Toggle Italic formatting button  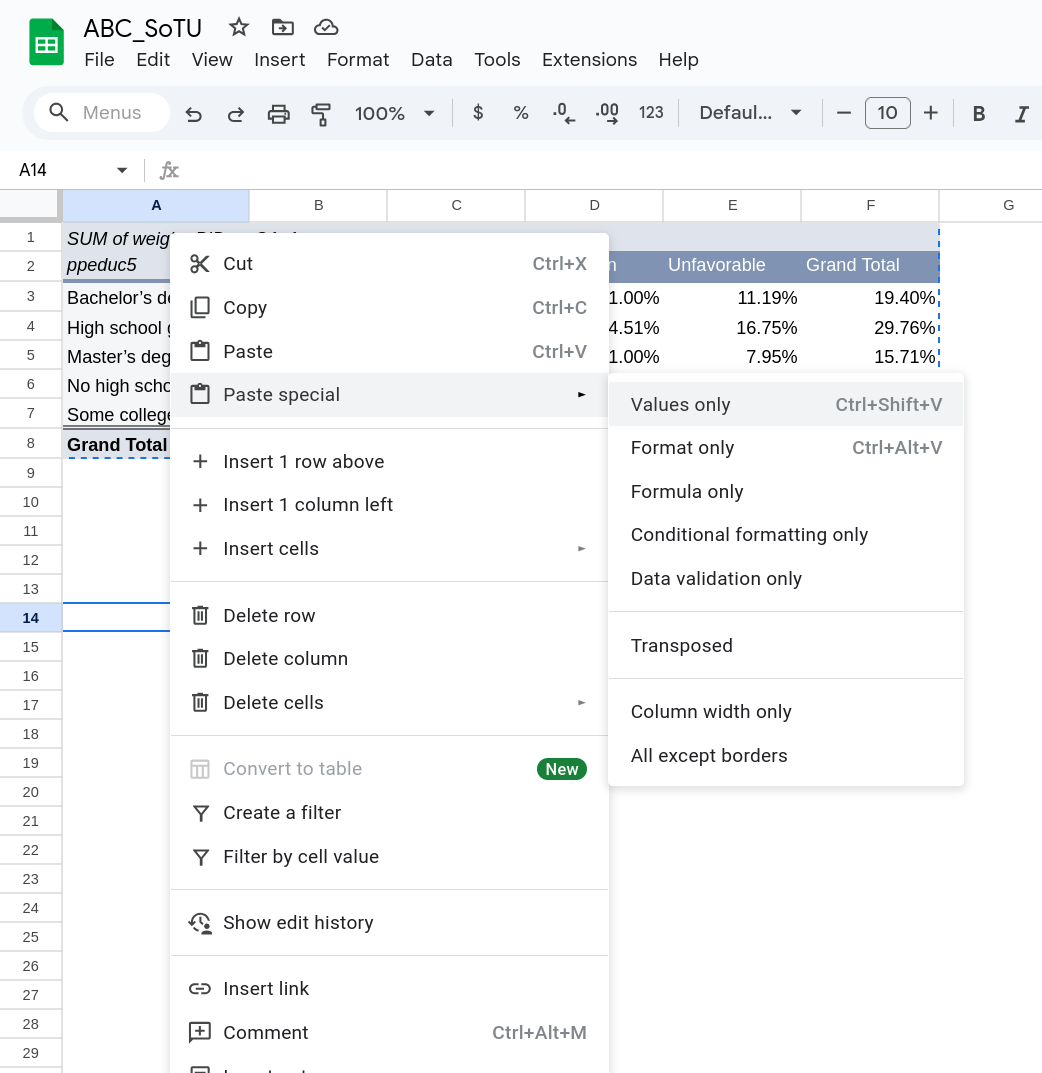point(1021,114)
